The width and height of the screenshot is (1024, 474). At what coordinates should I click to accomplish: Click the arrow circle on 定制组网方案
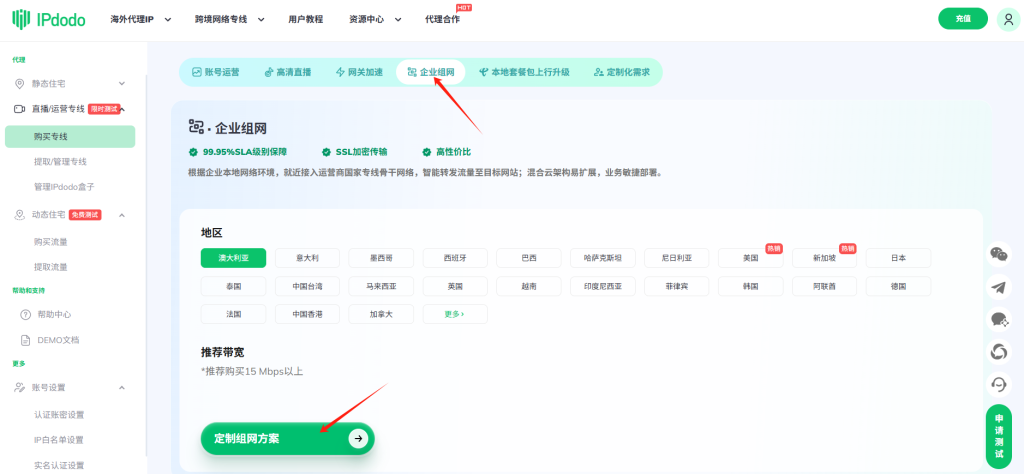coord(358,438)
